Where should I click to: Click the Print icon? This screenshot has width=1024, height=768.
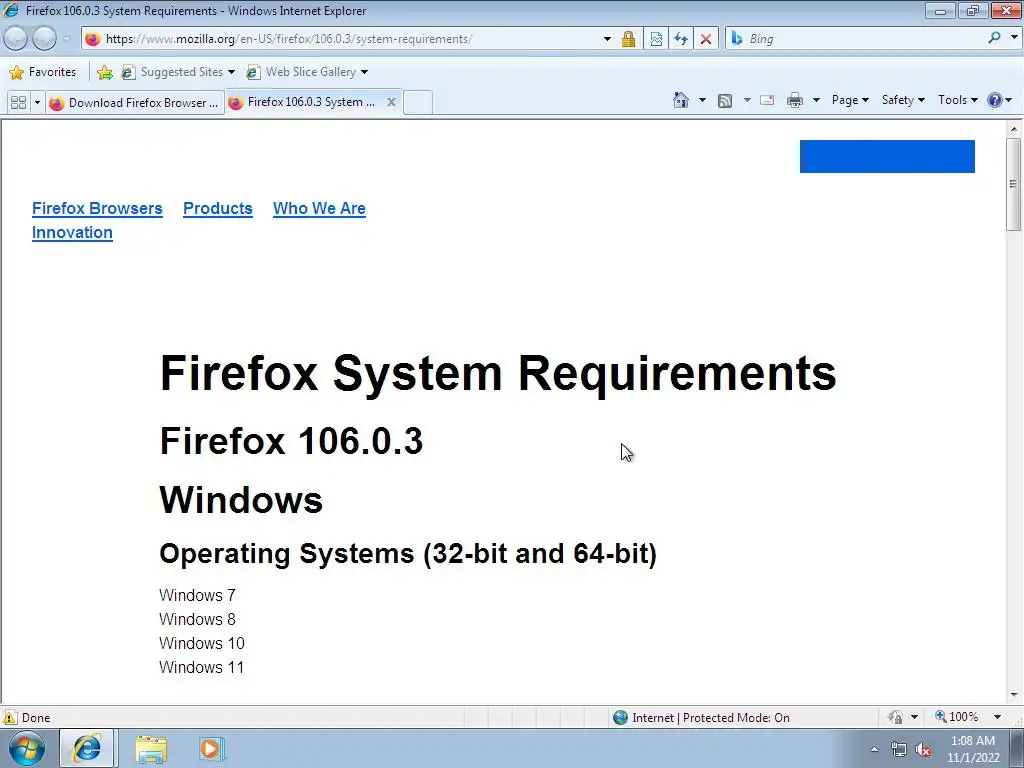[x=795, y=100]
